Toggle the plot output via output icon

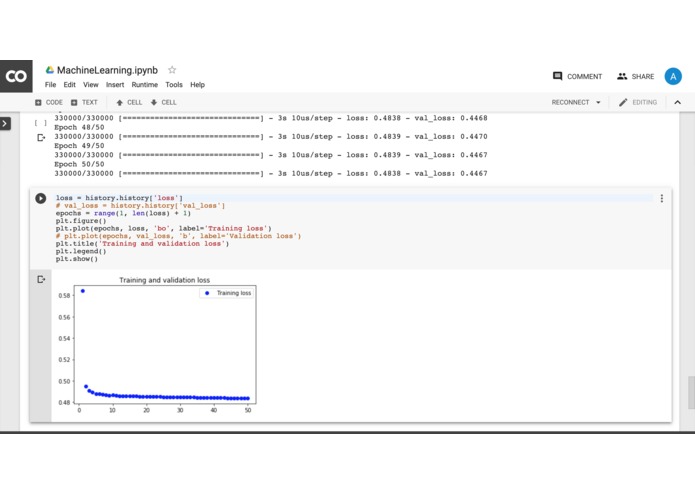pos(41,279)
